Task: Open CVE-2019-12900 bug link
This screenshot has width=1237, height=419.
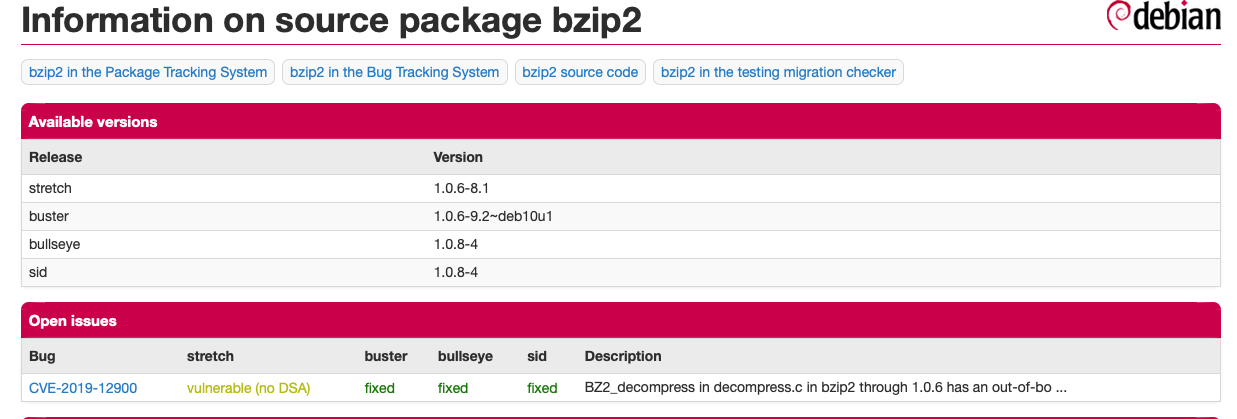Action: tap(83, 388)
